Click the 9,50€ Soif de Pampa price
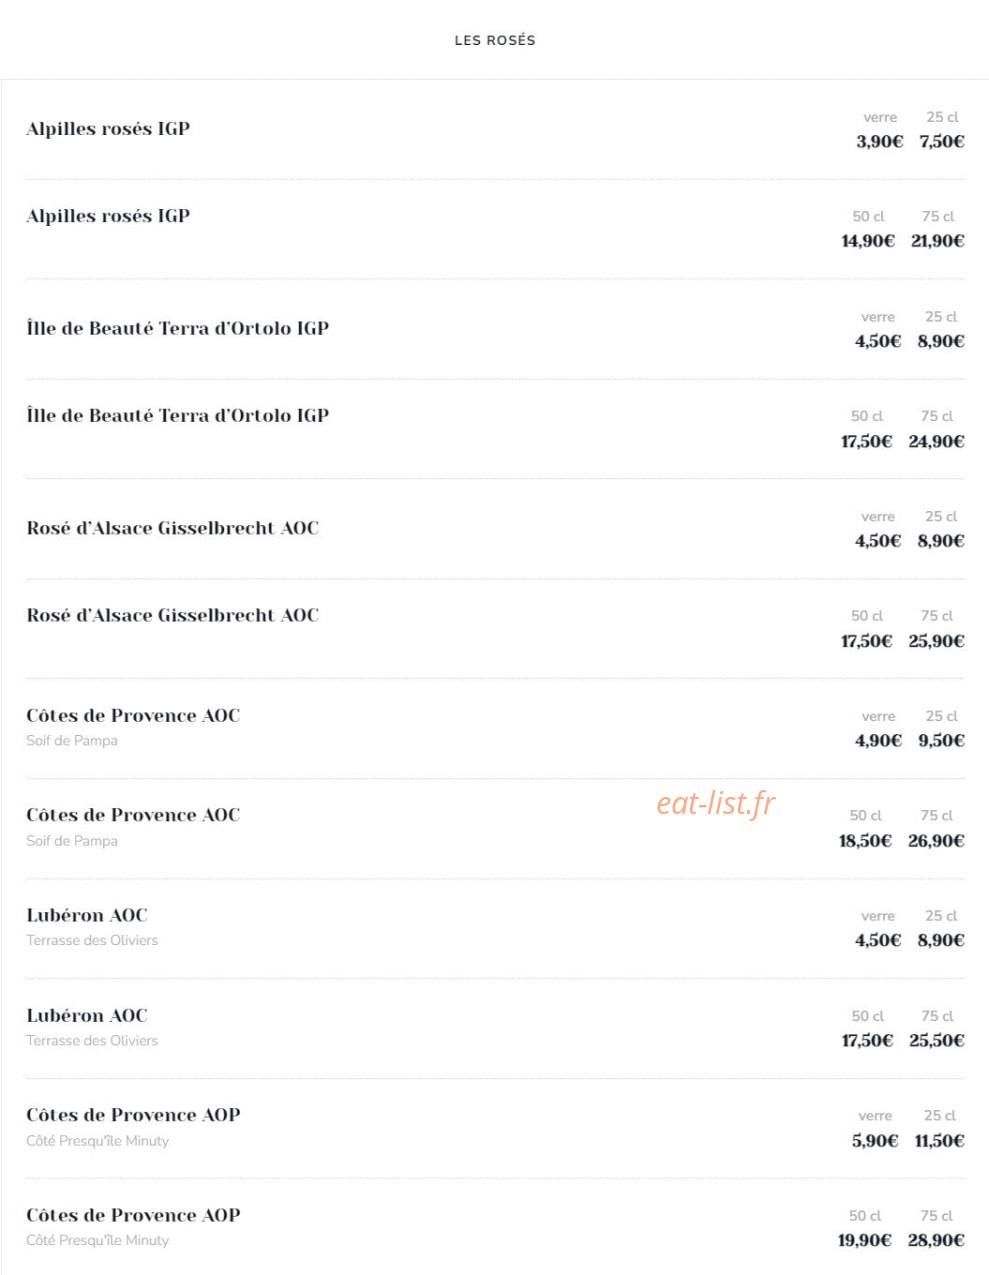 [x=941, y=741]
